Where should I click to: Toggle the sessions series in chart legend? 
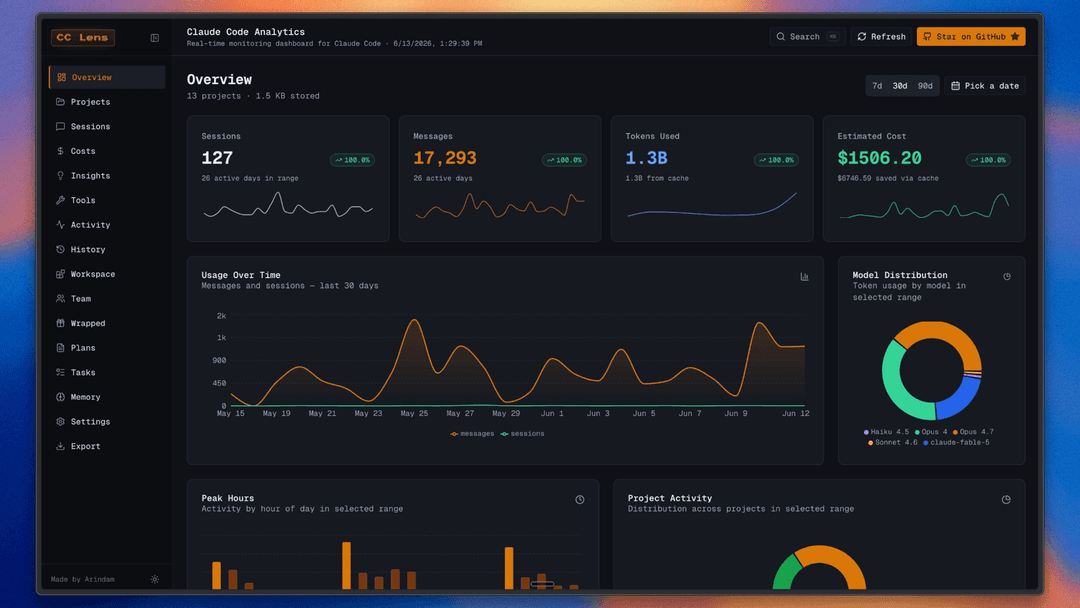click(523, 434)
